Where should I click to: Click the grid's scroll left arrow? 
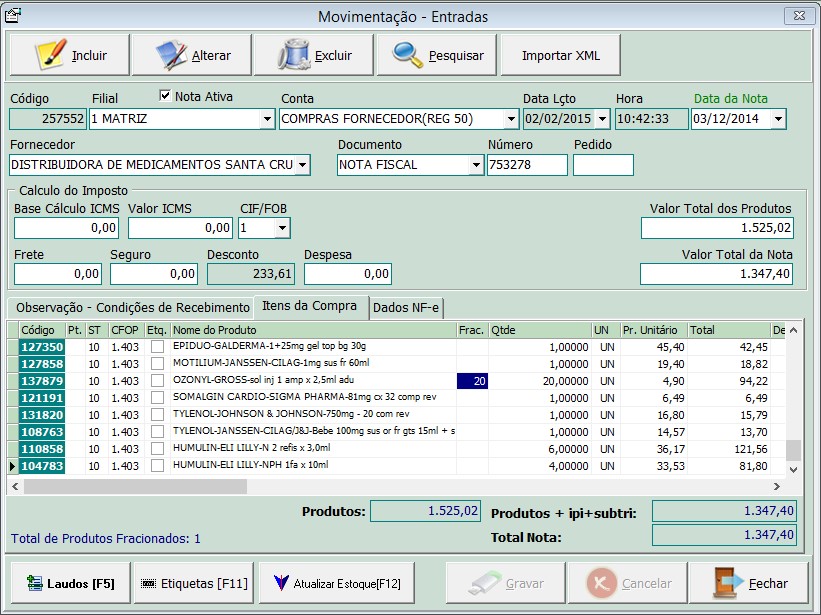[15, 486]
